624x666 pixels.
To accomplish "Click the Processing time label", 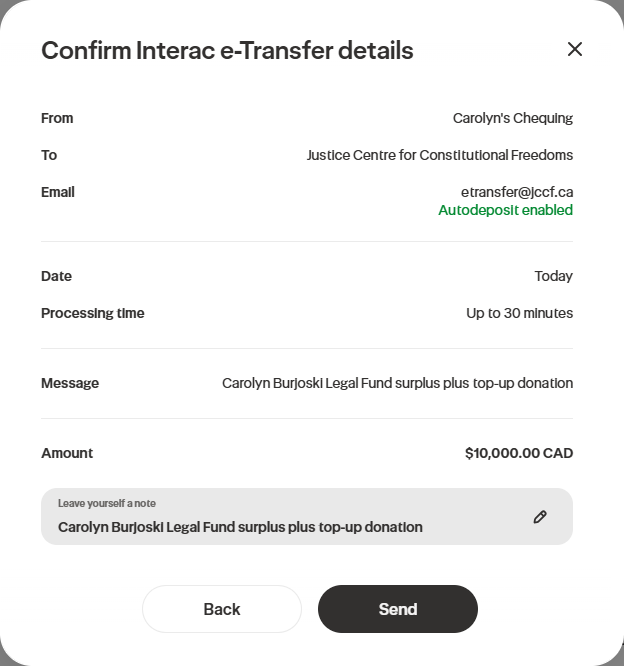I will 93,313.
